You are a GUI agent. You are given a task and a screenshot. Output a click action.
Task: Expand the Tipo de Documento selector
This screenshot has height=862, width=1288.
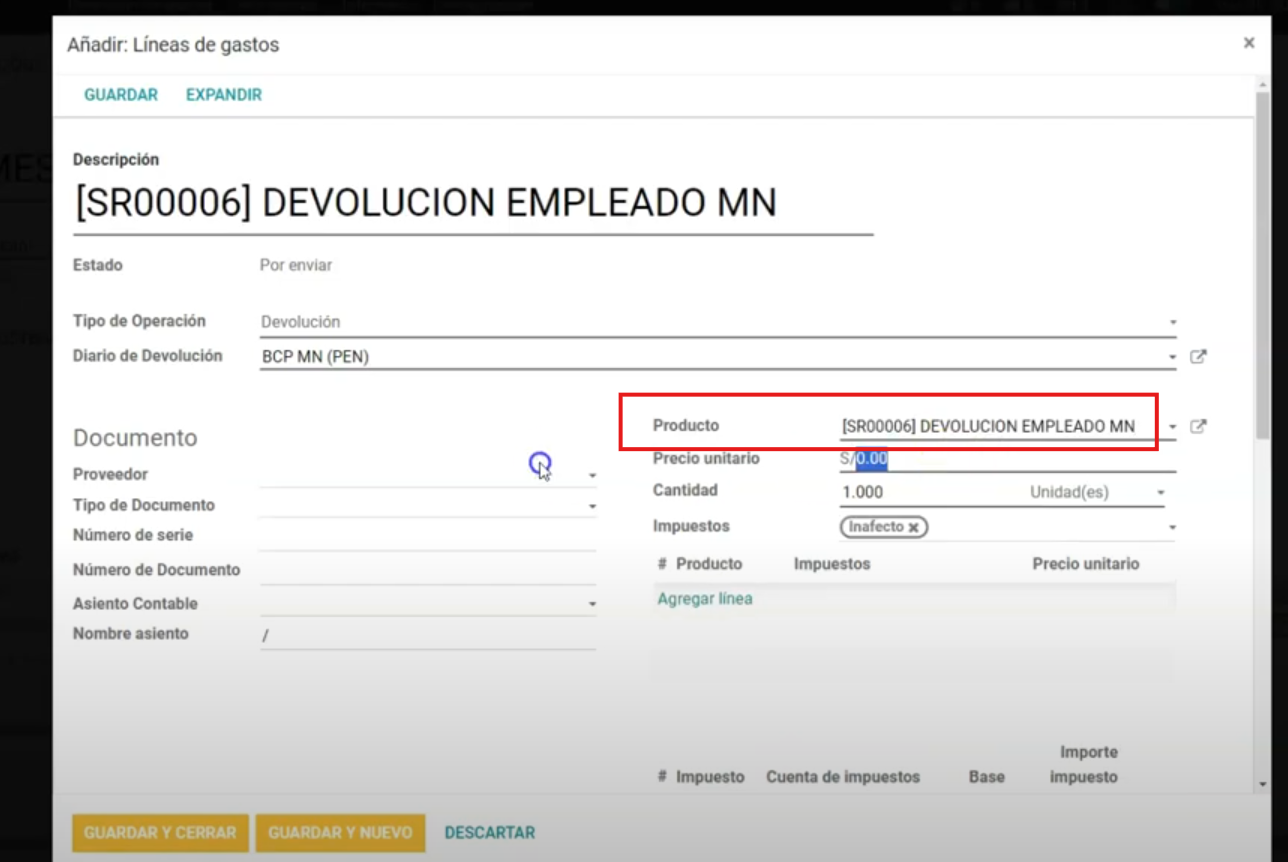tap(592, 505)
